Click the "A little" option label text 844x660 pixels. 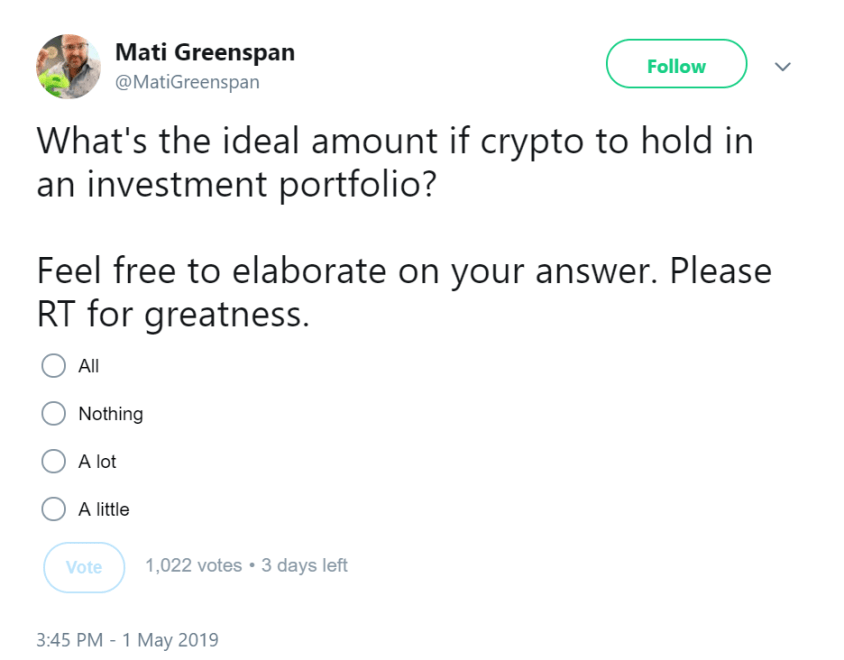click(104, 510)
